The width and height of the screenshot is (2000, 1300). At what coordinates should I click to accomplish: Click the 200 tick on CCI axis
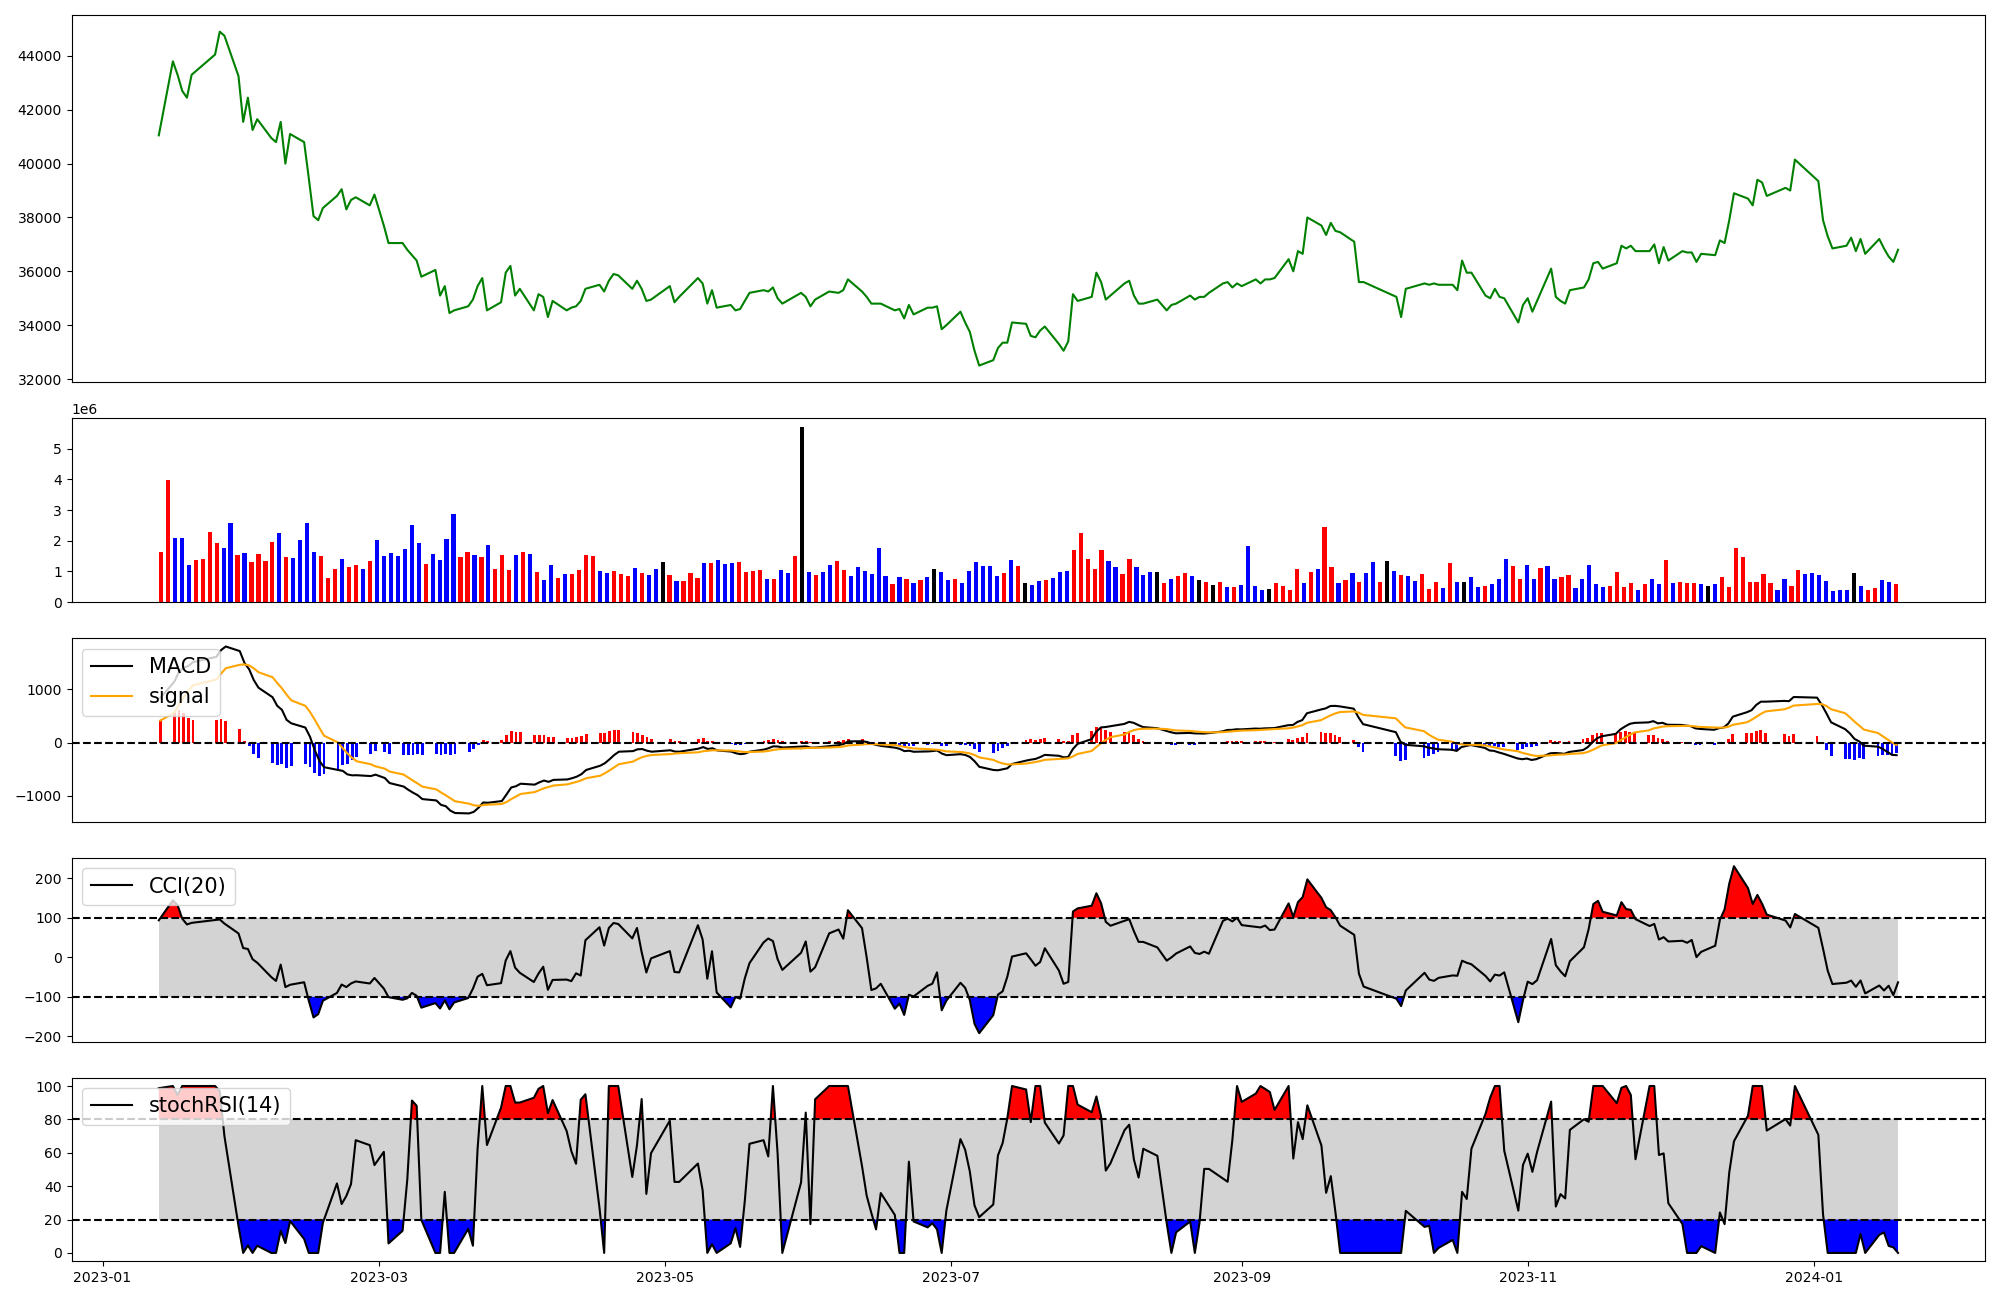pyautogui.click(x=49, y=879)
